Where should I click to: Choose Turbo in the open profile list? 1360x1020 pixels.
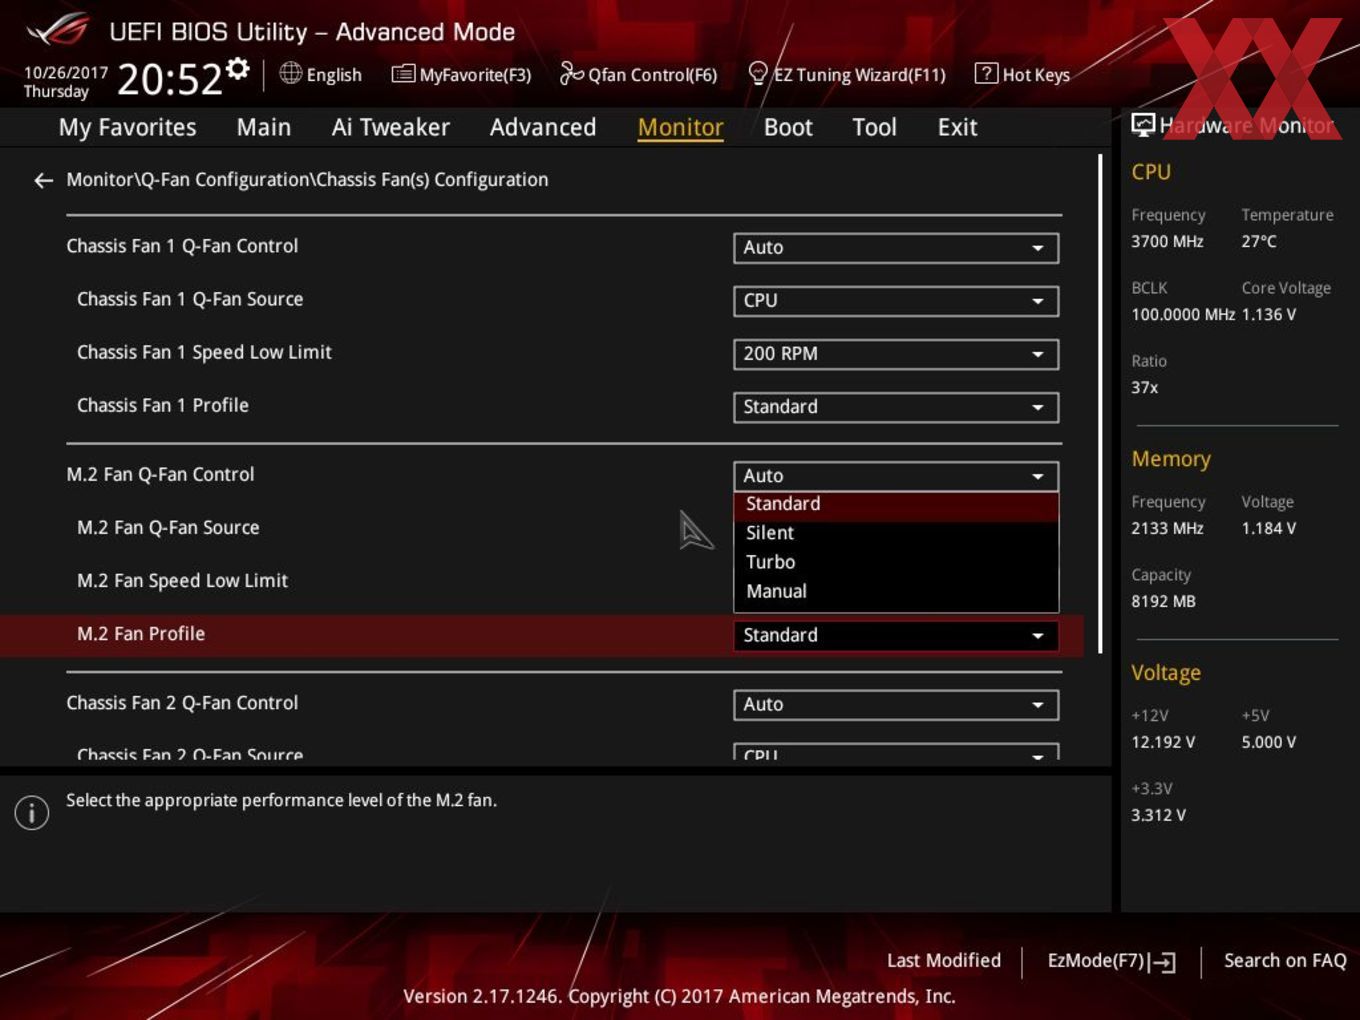(x=896, y=562)
